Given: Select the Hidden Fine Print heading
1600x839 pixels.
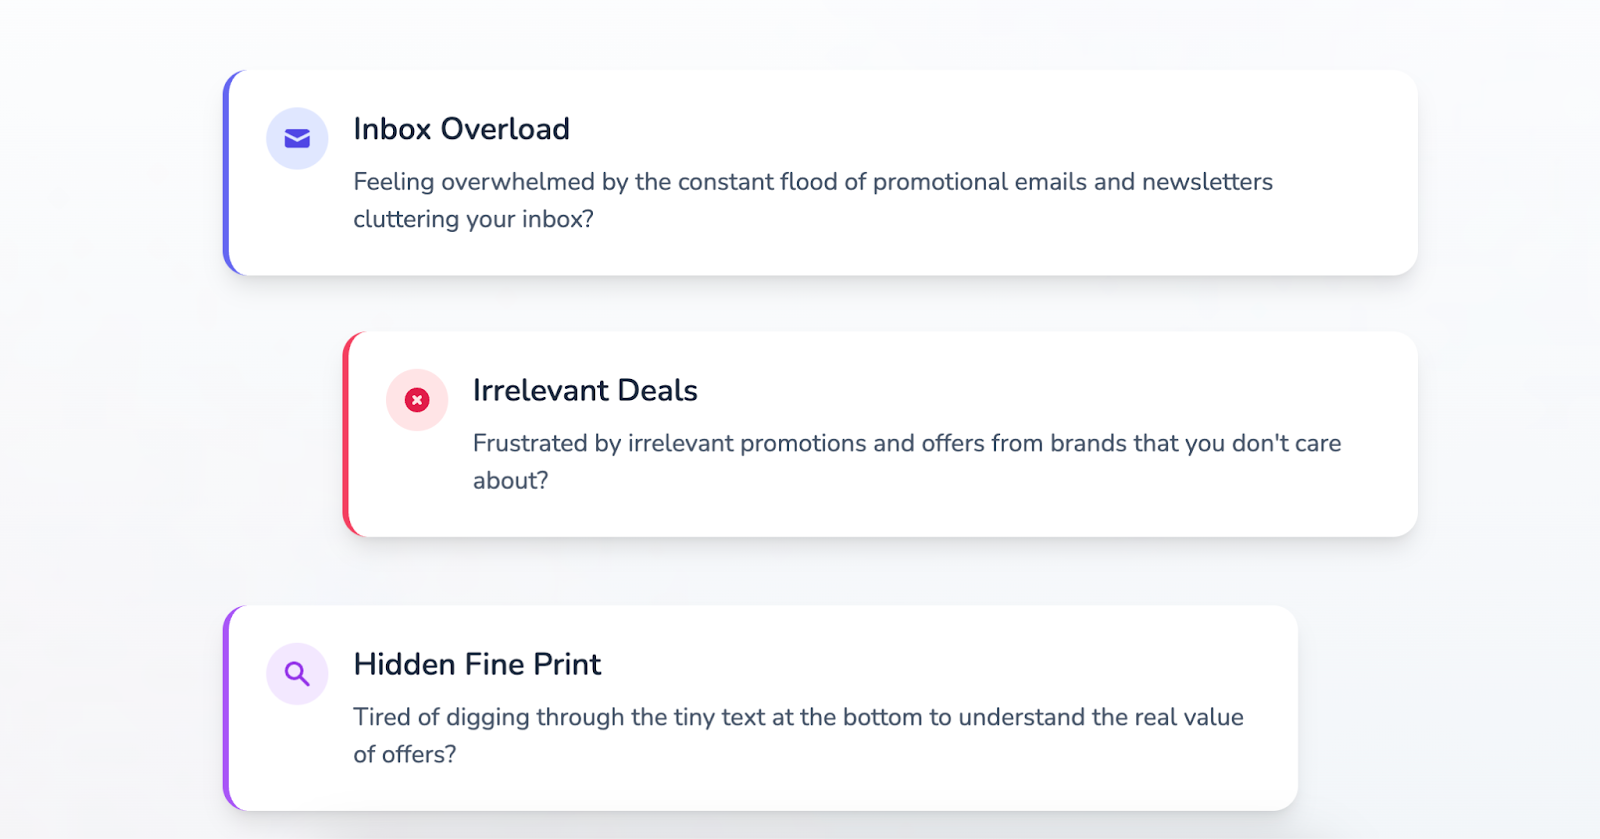Looking at the screenshot, I should 477,664.
